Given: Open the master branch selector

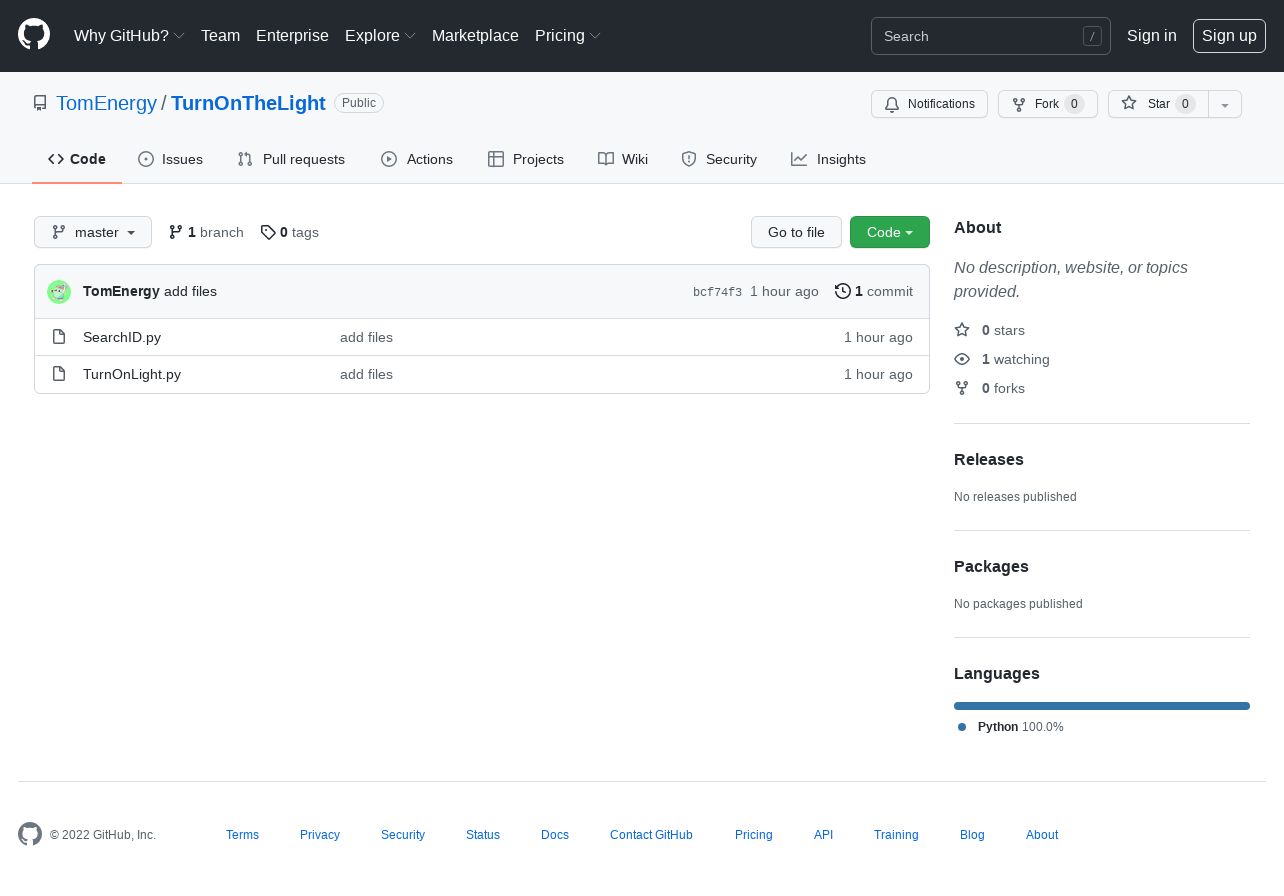Looking at the screenshot, I should tap(93, 232).
